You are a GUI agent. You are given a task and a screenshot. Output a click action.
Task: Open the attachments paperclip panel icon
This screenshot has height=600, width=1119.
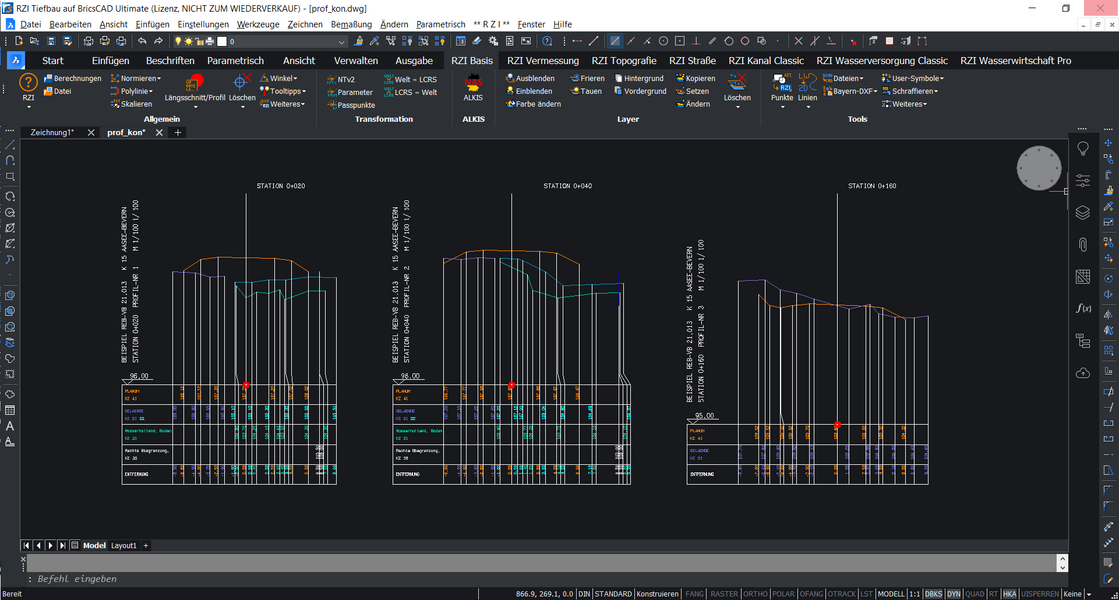tap(1083, 245)
